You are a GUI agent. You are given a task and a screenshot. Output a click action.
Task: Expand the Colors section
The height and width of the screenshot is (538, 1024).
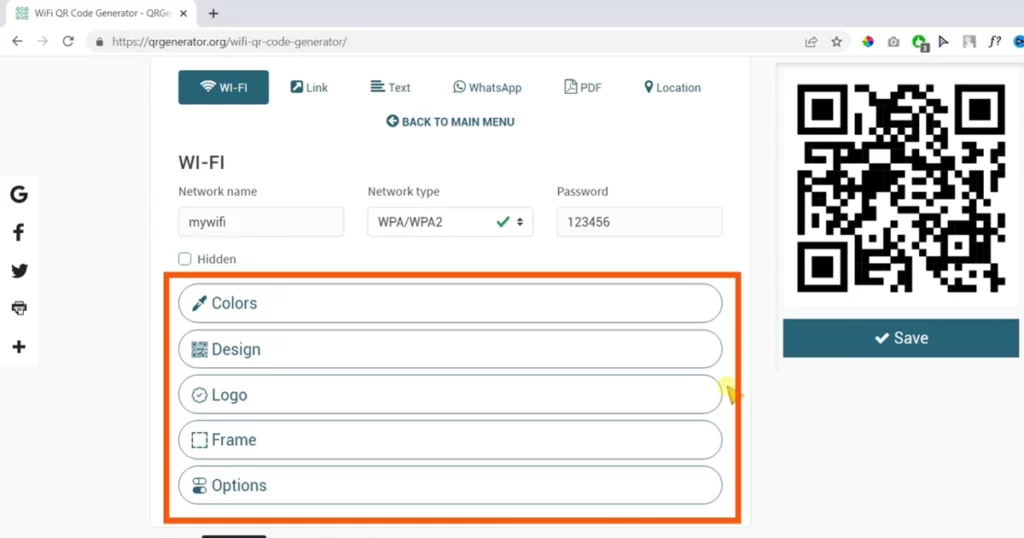point(450,303)
